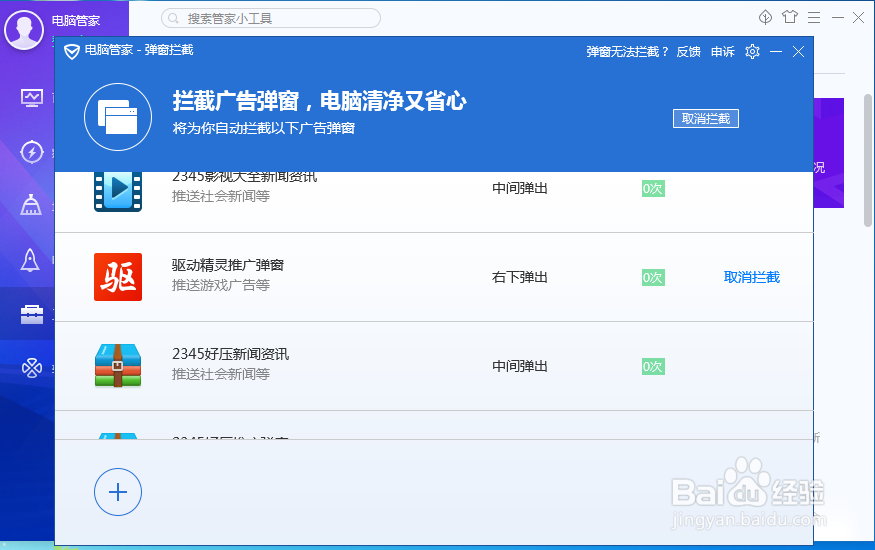
Task: Click 0次 count badge for 驱动精灵
Action: point(653,277)
